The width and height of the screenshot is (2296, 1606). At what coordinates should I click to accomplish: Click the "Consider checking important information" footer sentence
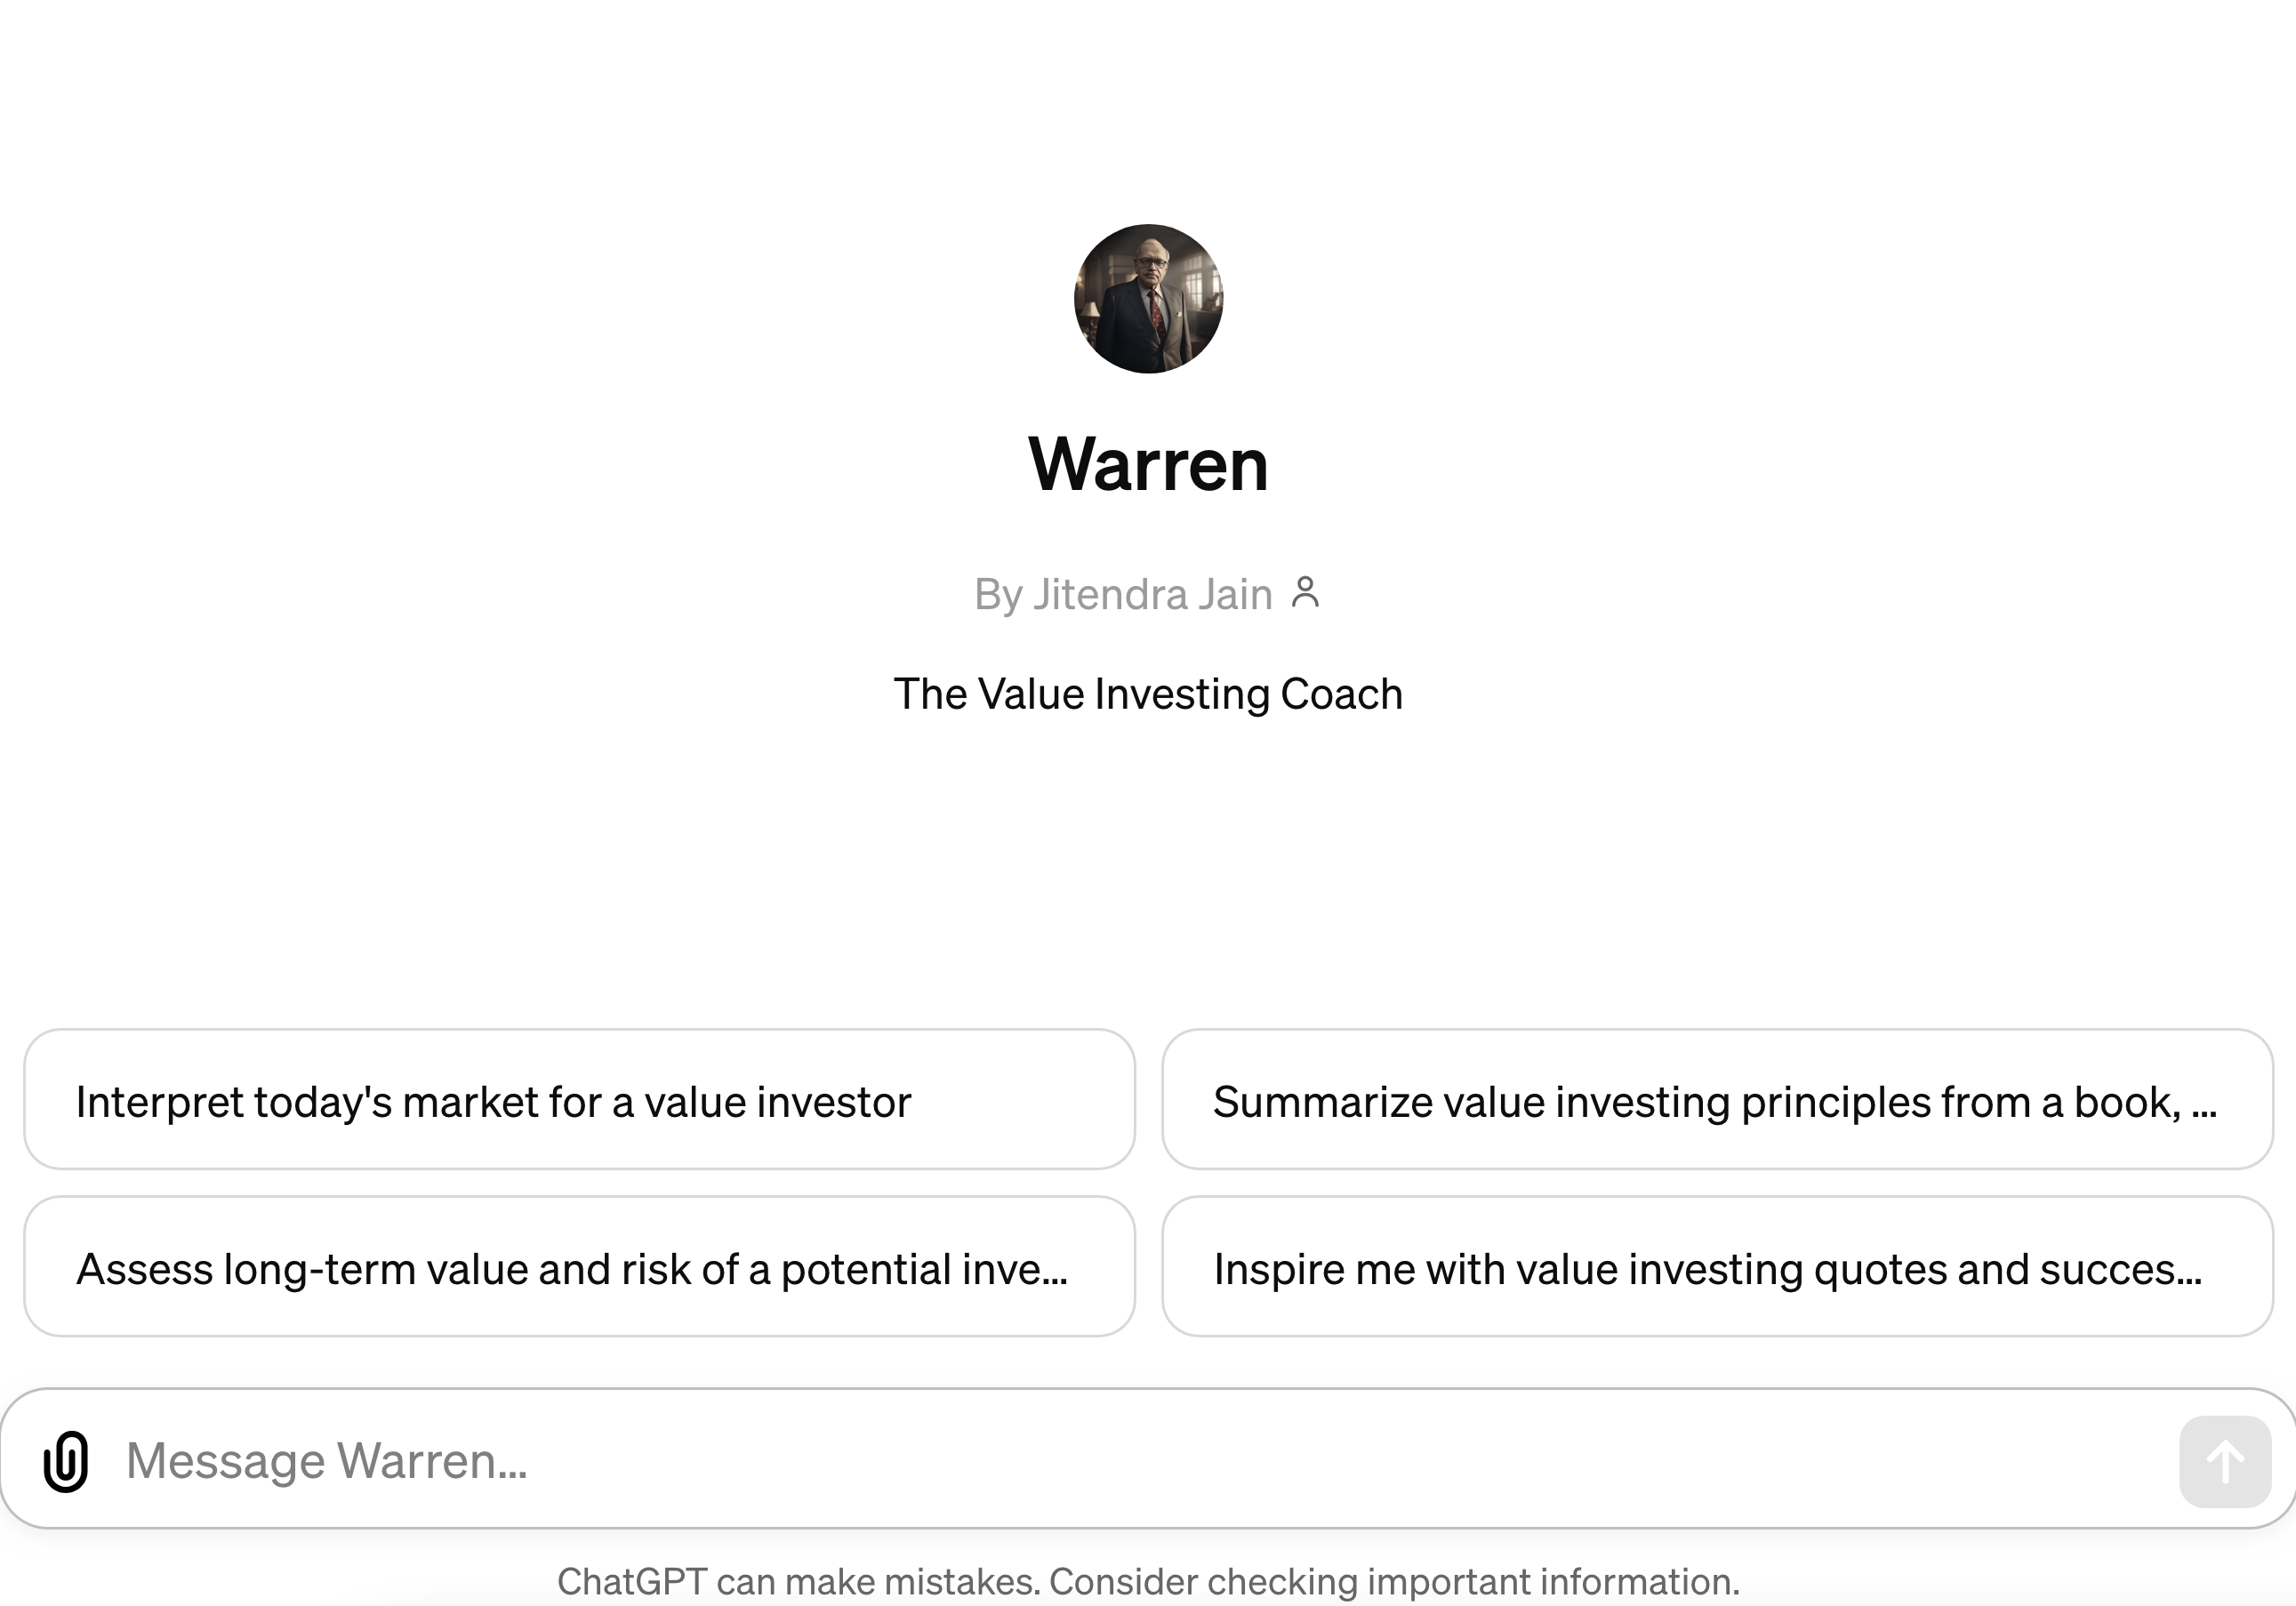[1394, 1581]
